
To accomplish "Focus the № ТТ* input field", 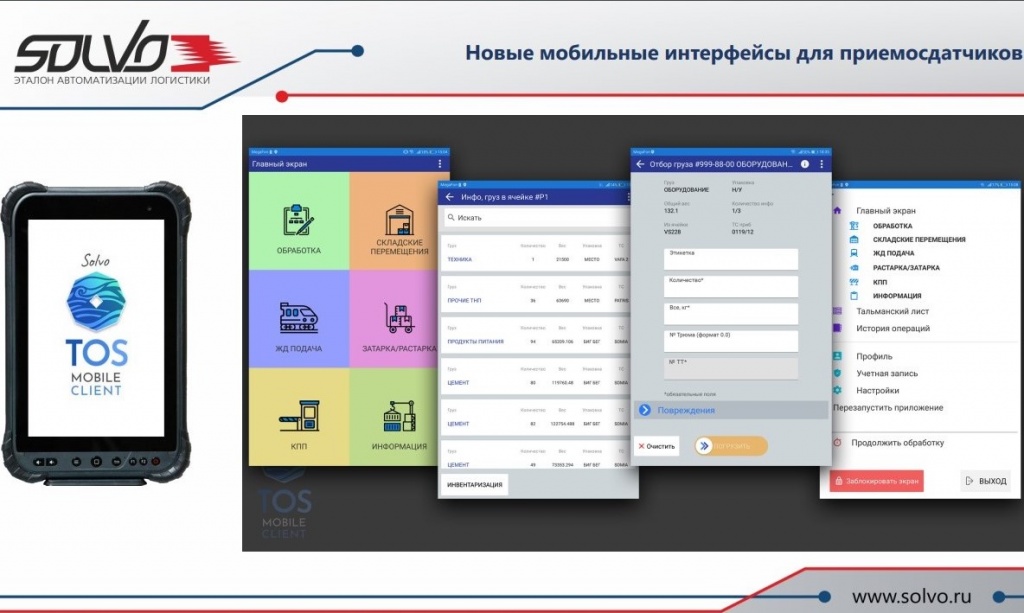I will [x=731, y=369].
